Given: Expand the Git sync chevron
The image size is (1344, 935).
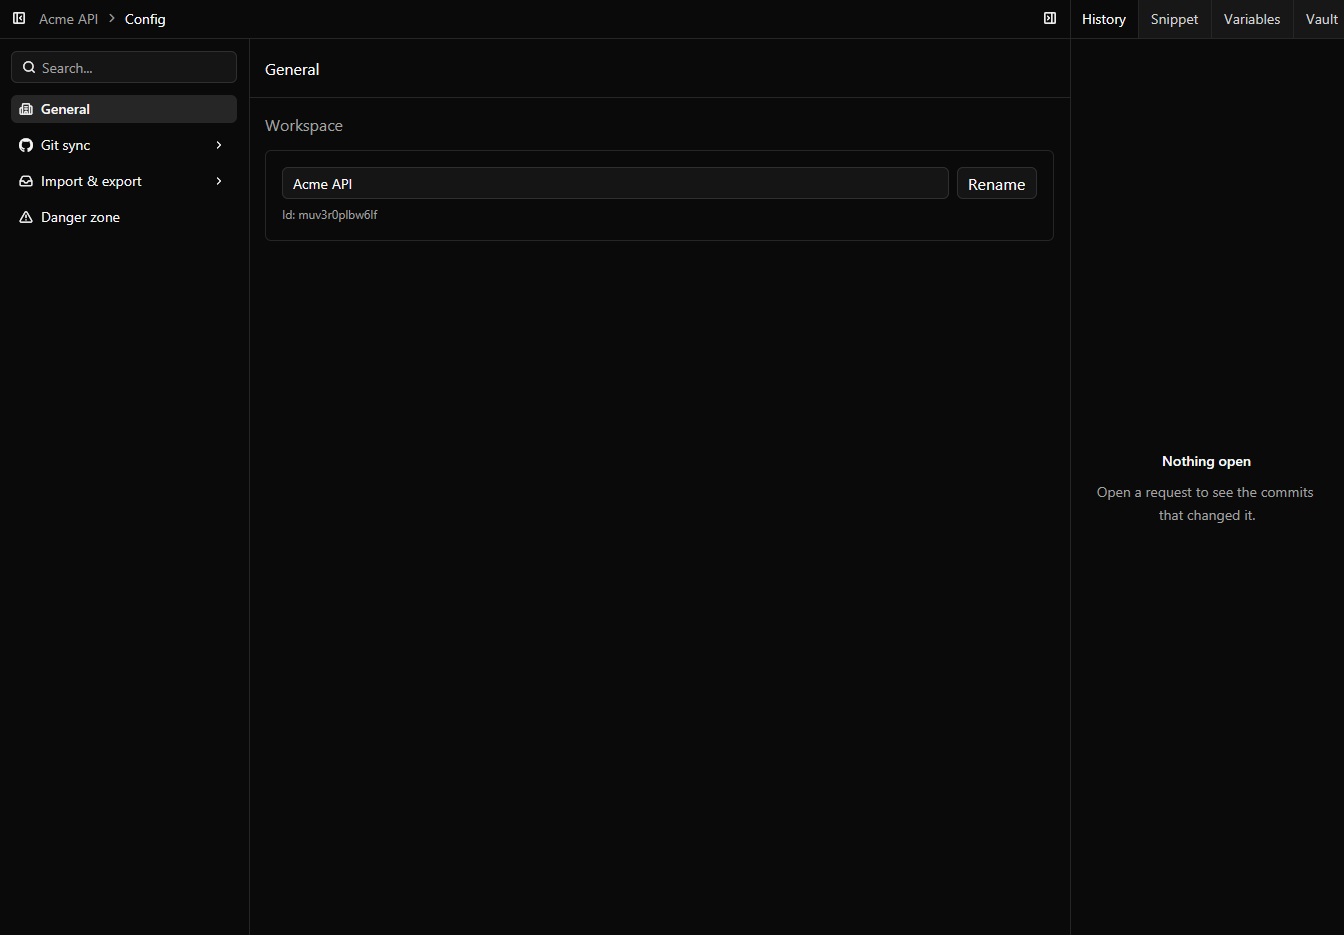Looking at the screenshot, I should click(x=219, y=145).
